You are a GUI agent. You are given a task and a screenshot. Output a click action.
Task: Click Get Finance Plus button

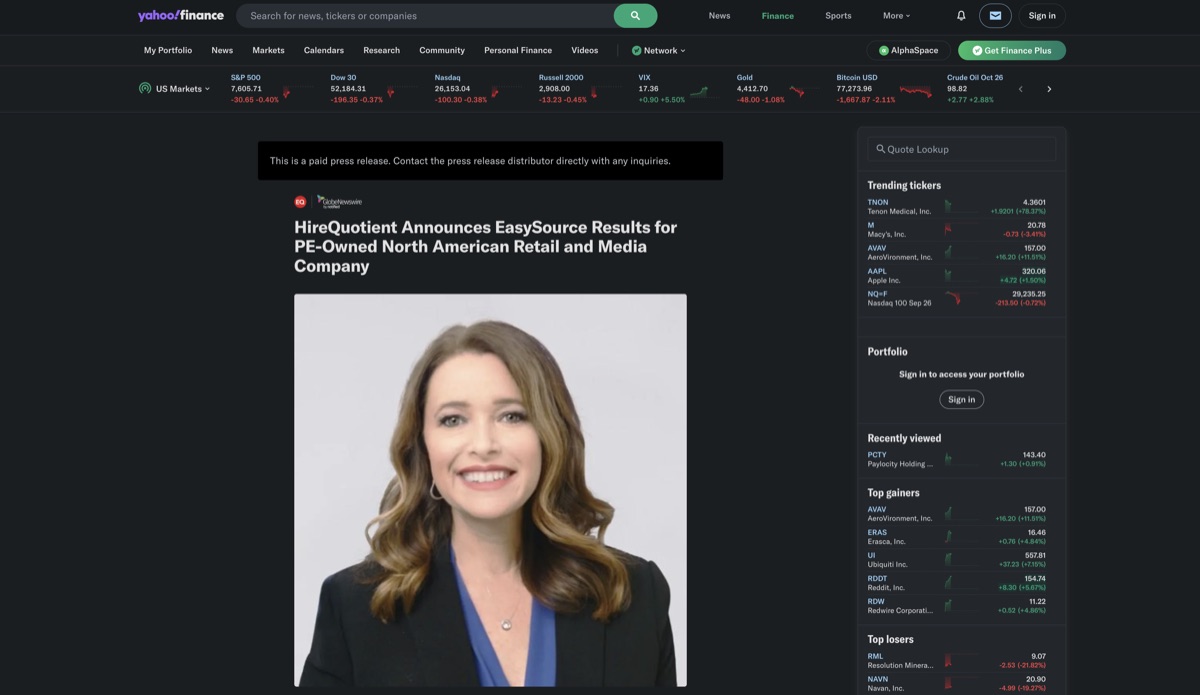click(1012, 50)
